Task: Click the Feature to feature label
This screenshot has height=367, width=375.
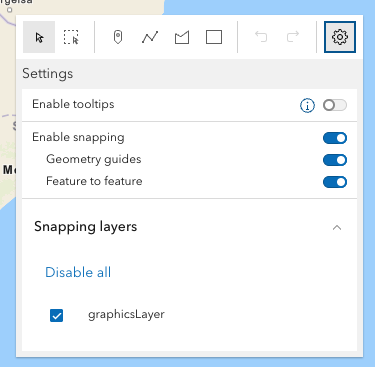Action: coord(94,181)
